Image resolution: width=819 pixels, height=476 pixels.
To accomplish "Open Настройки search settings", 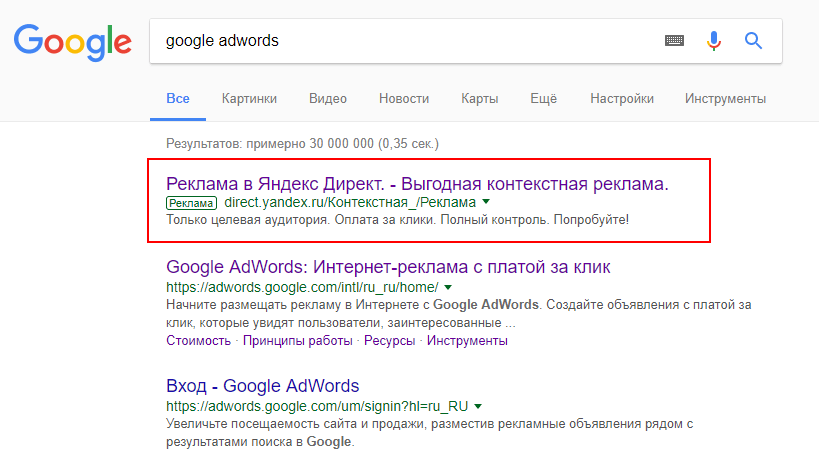I will 622,99.
